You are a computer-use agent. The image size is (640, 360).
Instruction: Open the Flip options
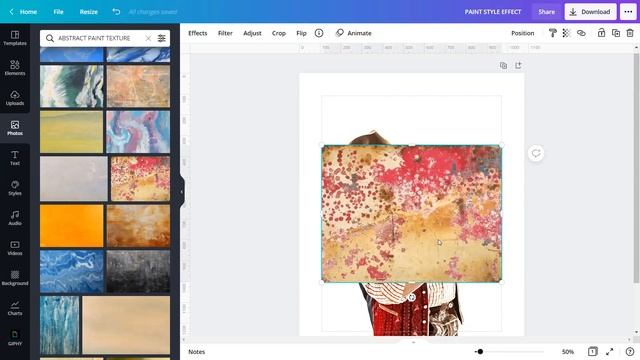point(301,33)
